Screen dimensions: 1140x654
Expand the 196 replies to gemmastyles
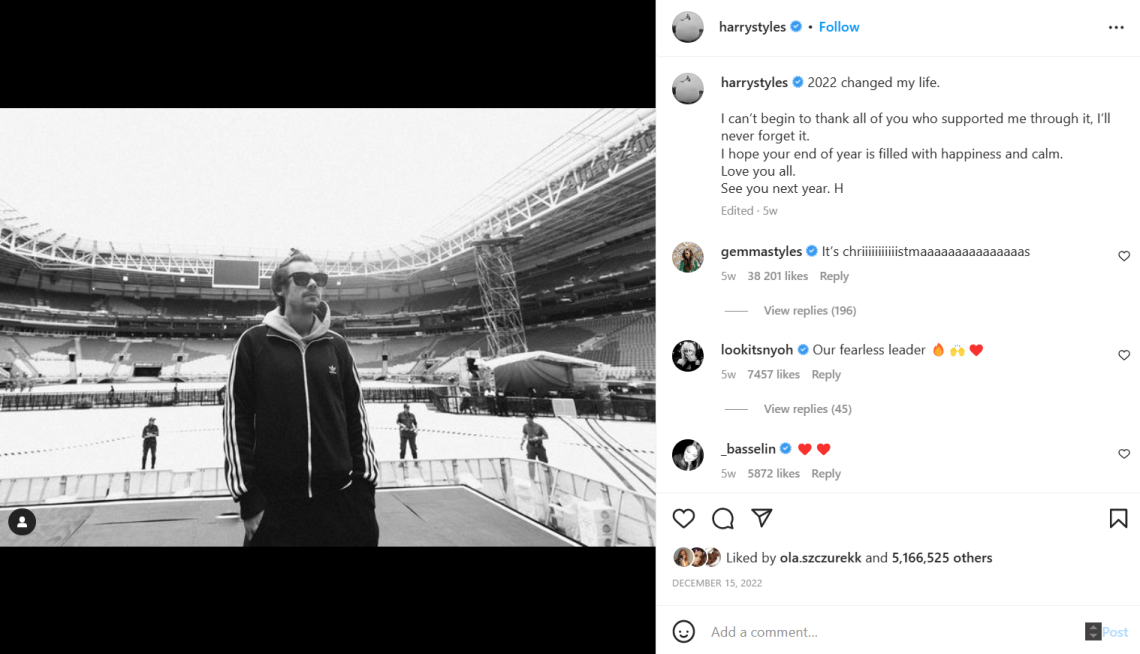pos(809,310)
